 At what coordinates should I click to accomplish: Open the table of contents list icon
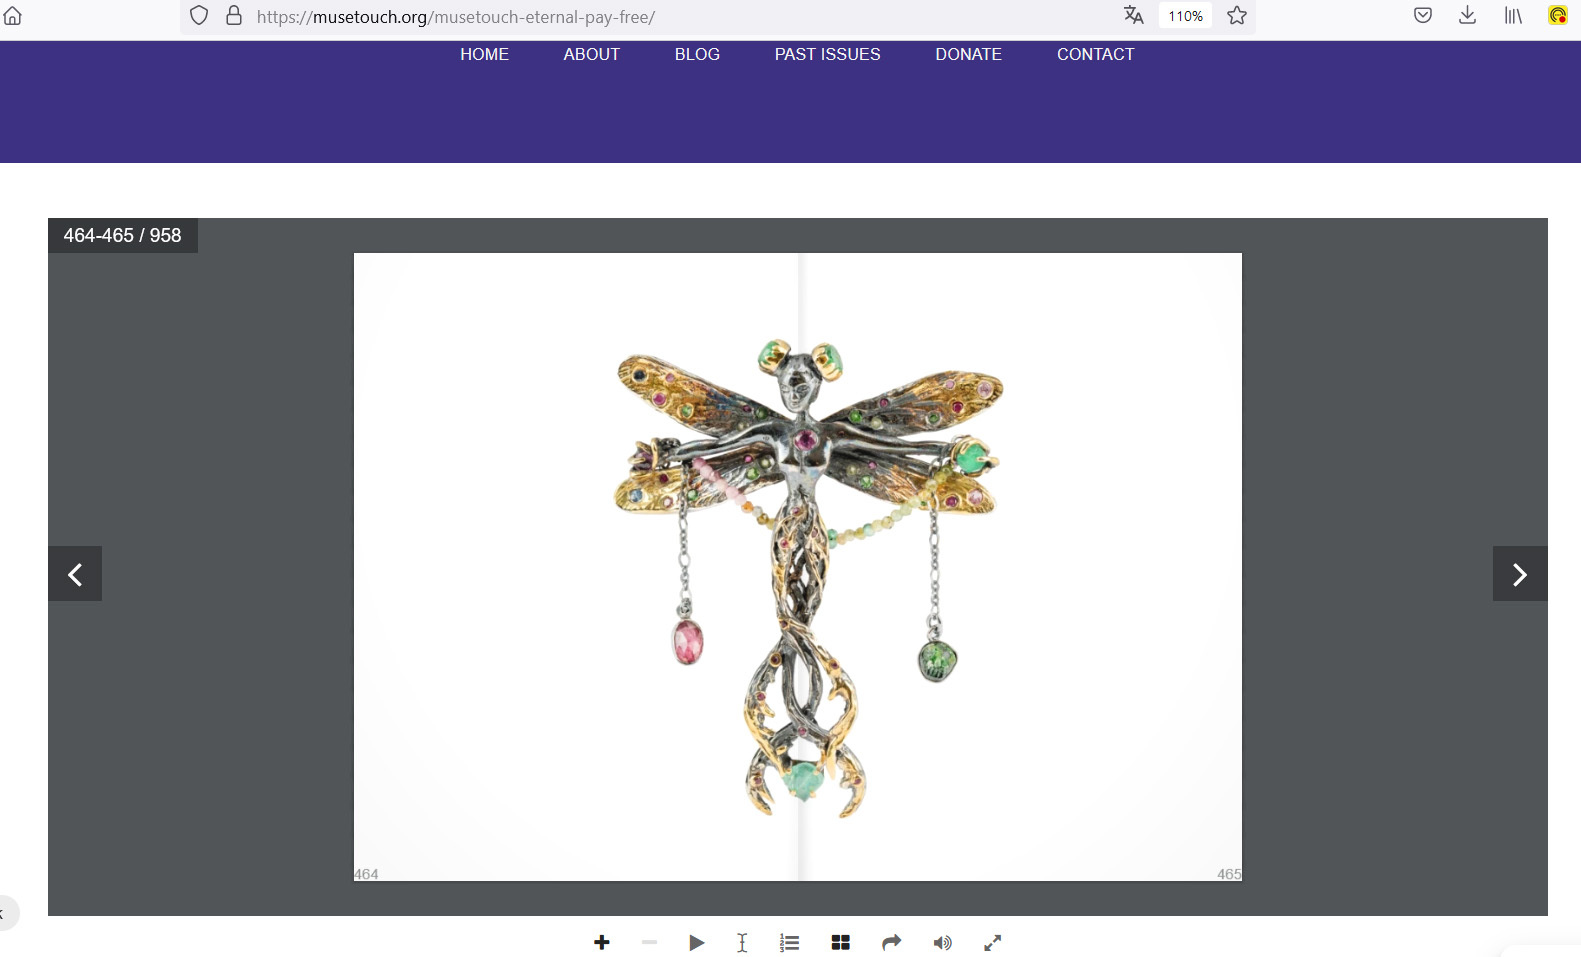[x=790, y=942]
